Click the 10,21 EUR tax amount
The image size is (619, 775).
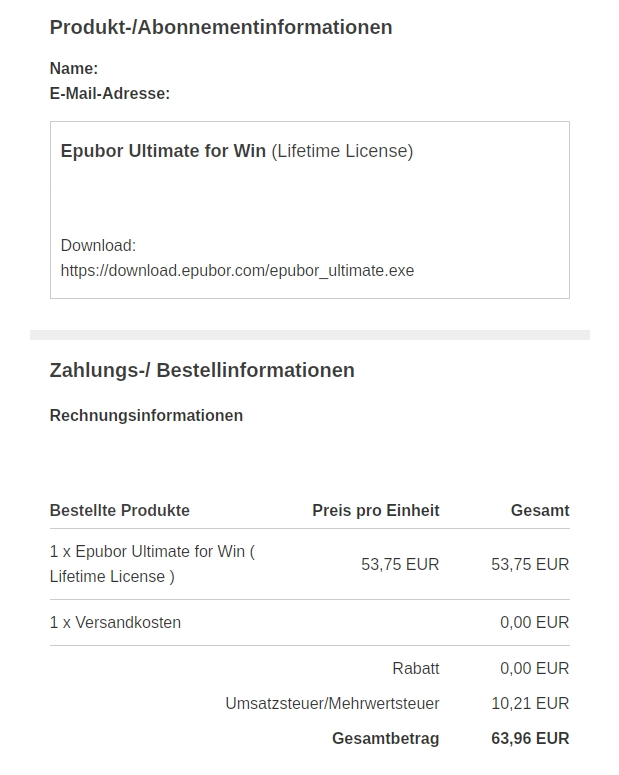[x=530, y=704]
